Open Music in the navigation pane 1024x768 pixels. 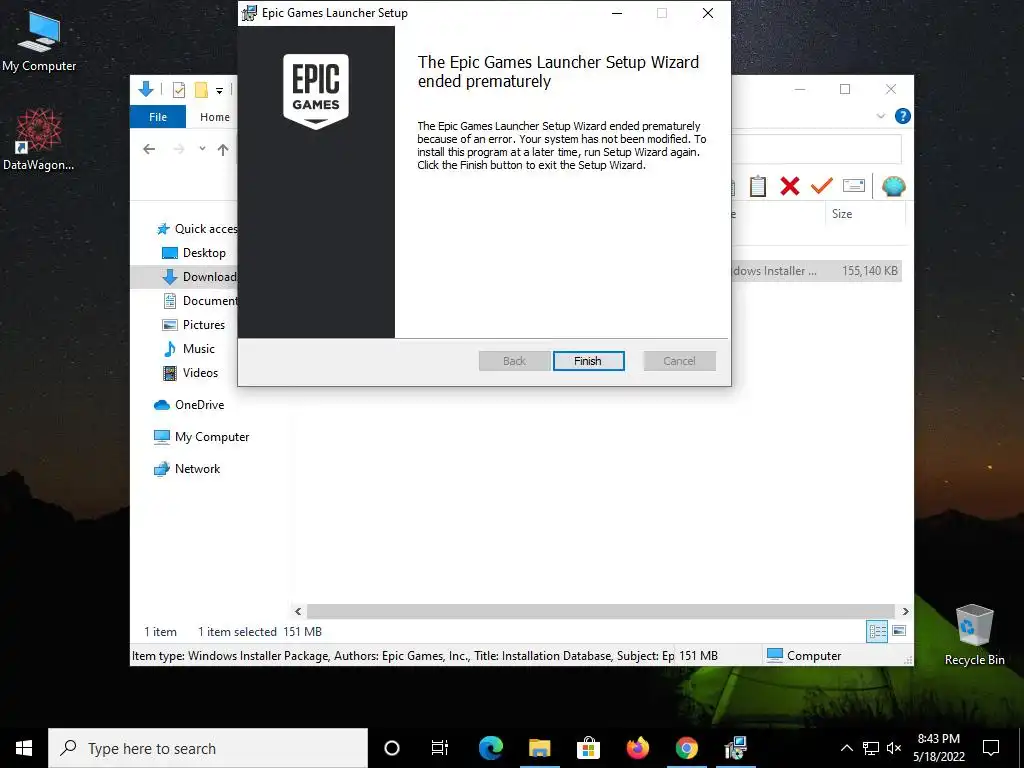click(x=189, y=349)
